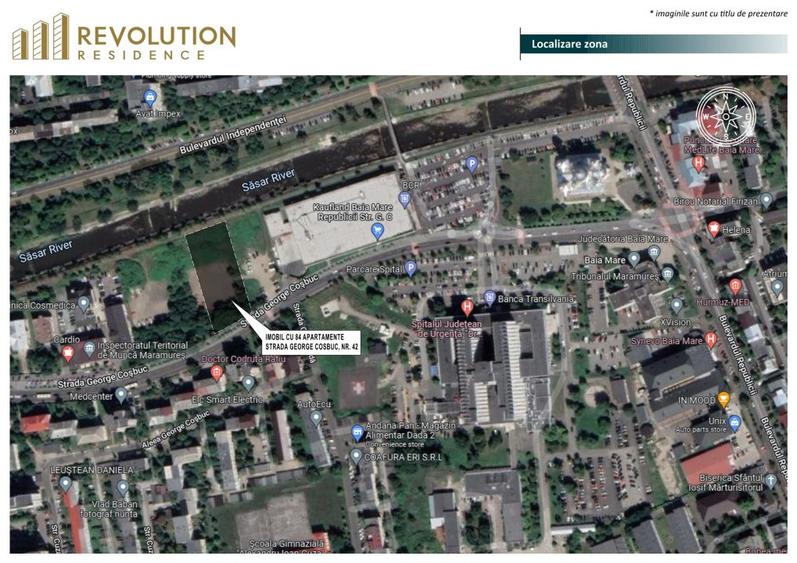Click the Revolution Residence logo
This screenshot has height=563, width=797.
click(124, 37)
